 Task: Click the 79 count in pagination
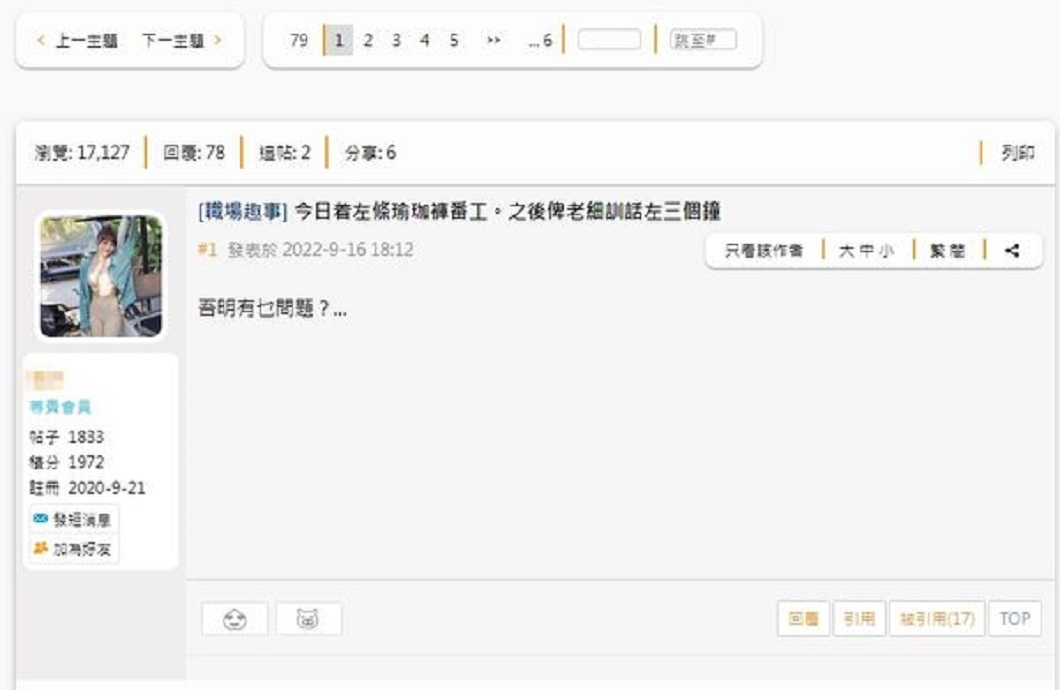pyautogui.click(x=299, y=41)
